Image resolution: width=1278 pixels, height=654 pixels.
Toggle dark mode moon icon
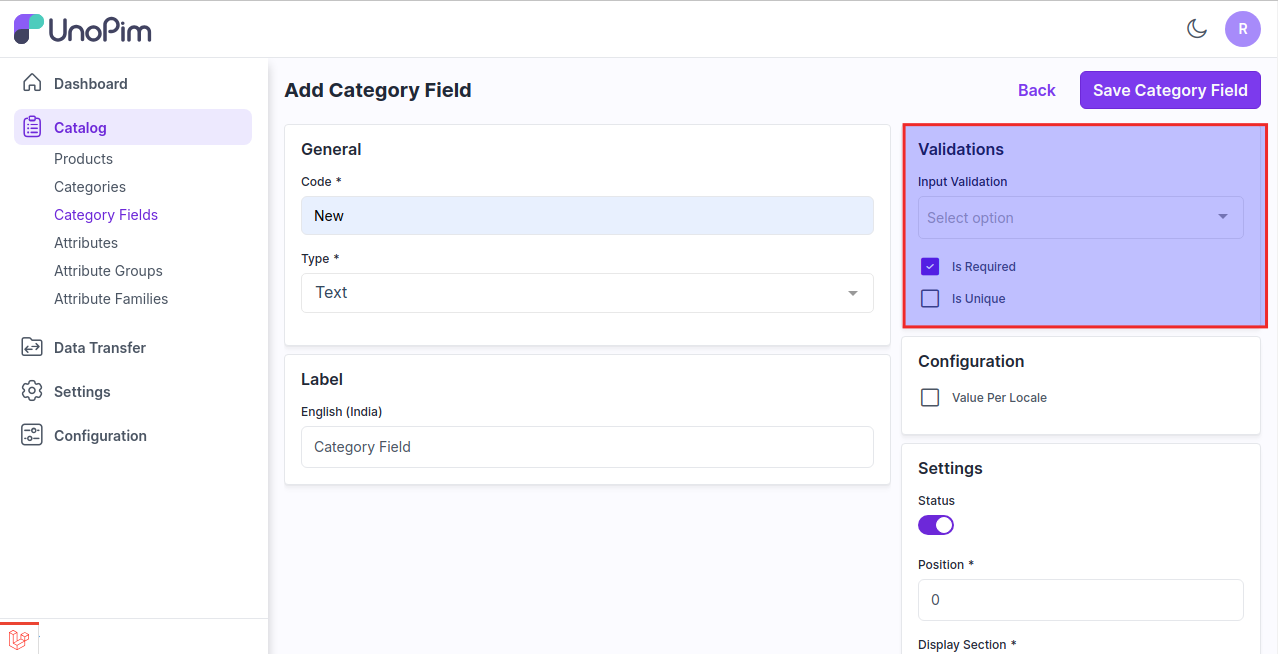click(1196, 29)
